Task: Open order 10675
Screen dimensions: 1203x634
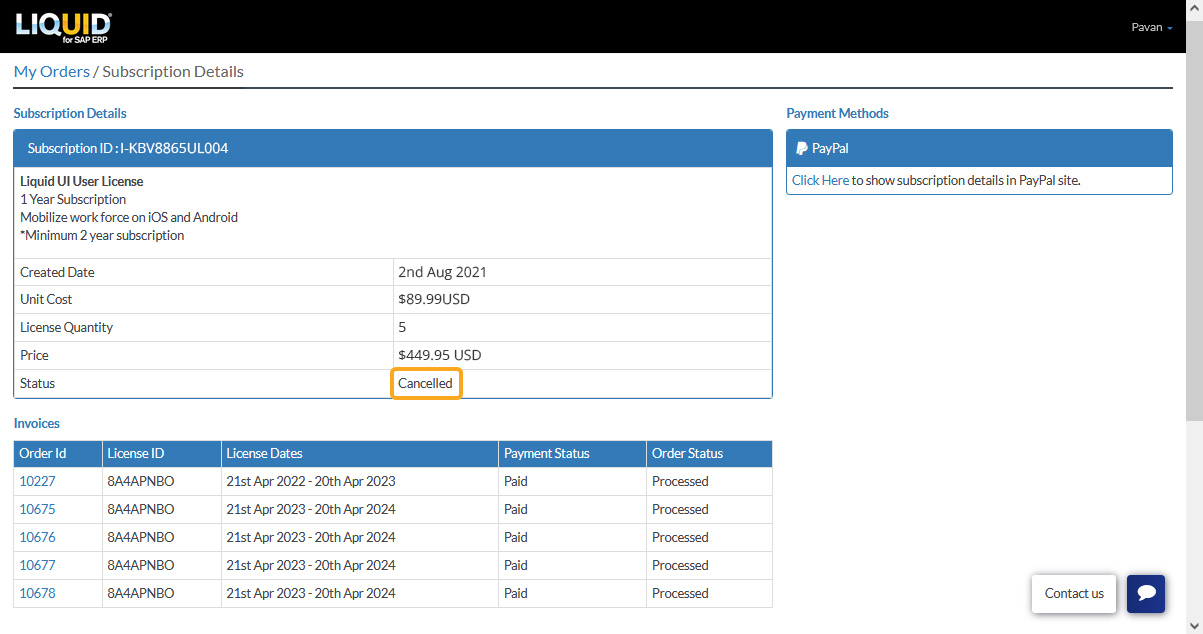Action: click(x=37, y=509)
